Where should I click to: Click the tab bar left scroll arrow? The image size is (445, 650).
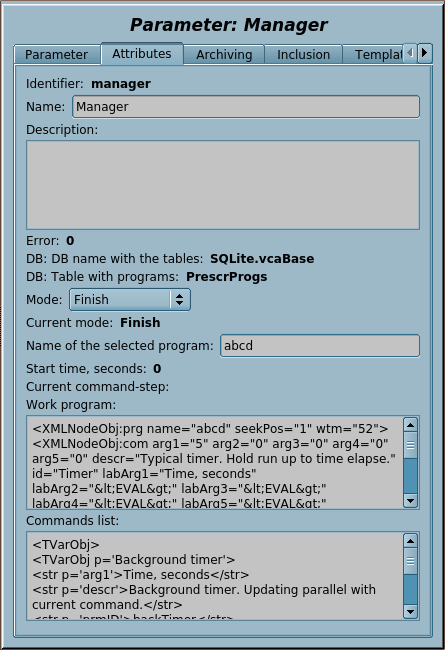(x=410, y=53)
